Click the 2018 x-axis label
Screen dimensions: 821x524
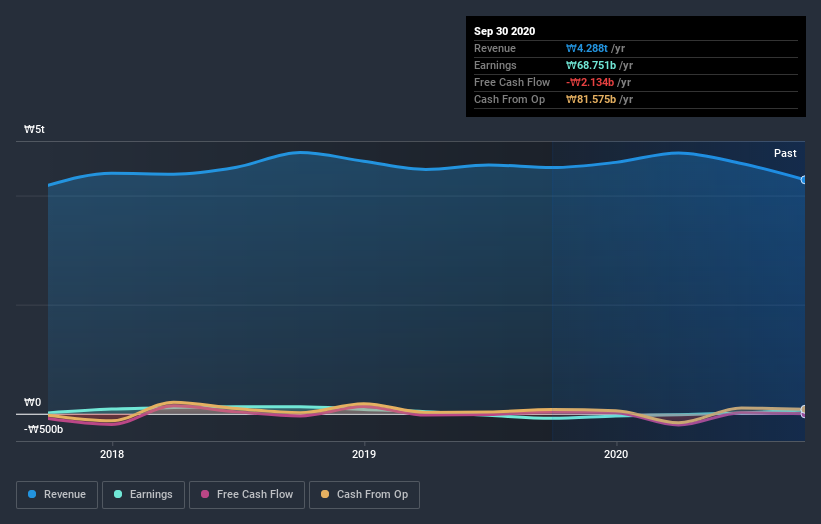click(x=112, y=454)
